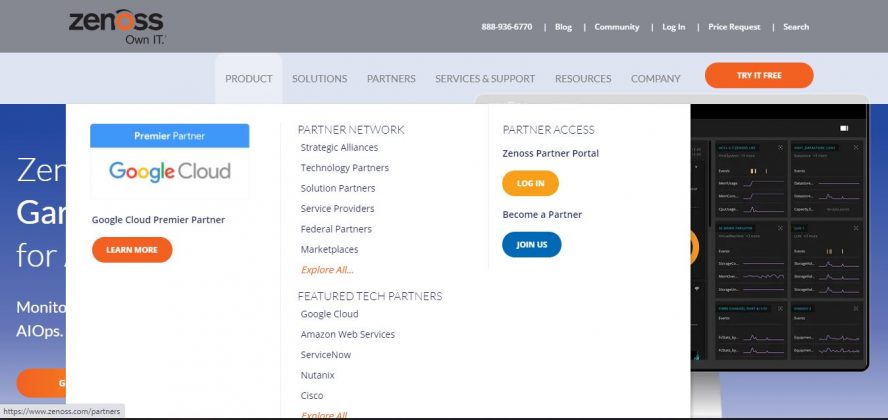Open the Price Request link
The image size is (888, 420).
[734, 27]
